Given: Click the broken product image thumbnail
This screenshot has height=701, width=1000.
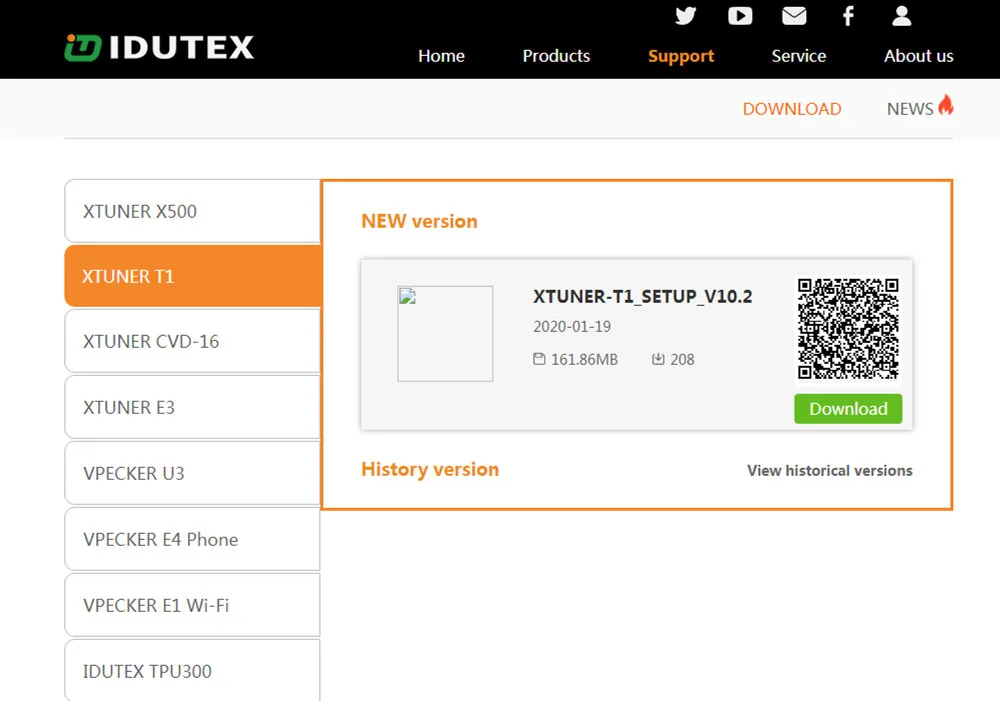Looking at the screenshot, I should click(445, 334).
